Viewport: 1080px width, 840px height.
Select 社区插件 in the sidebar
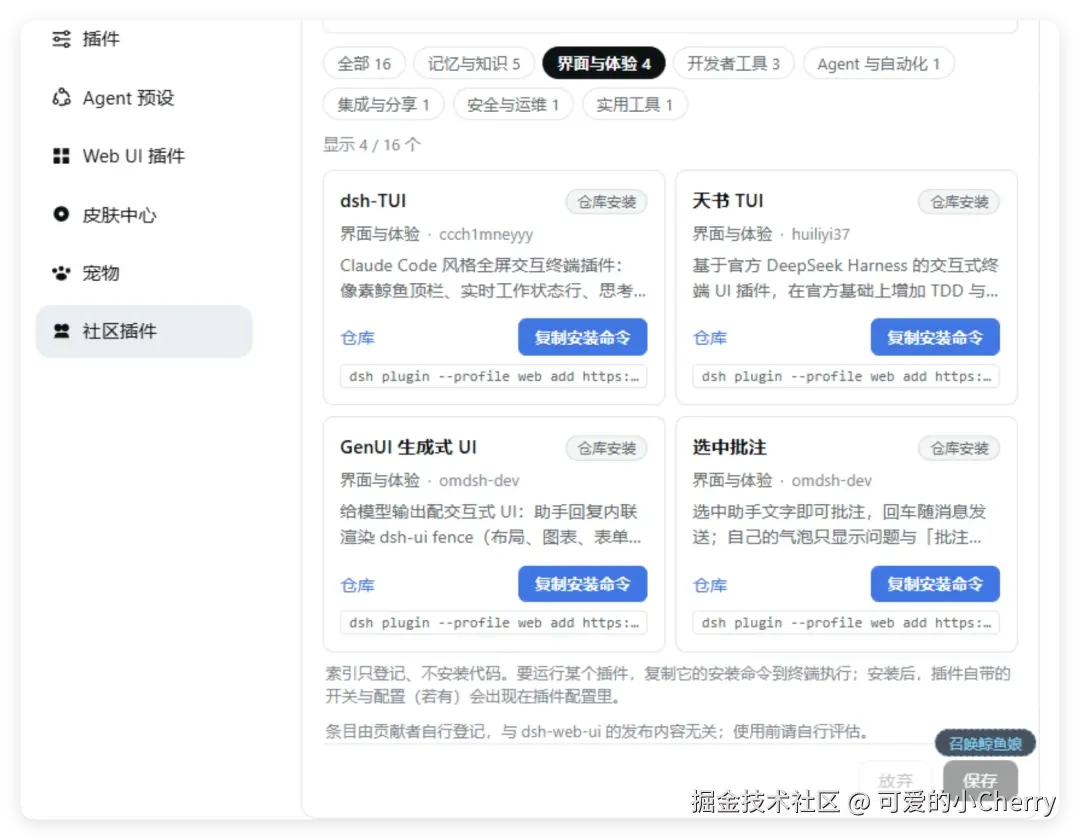(x=144, y=331)
